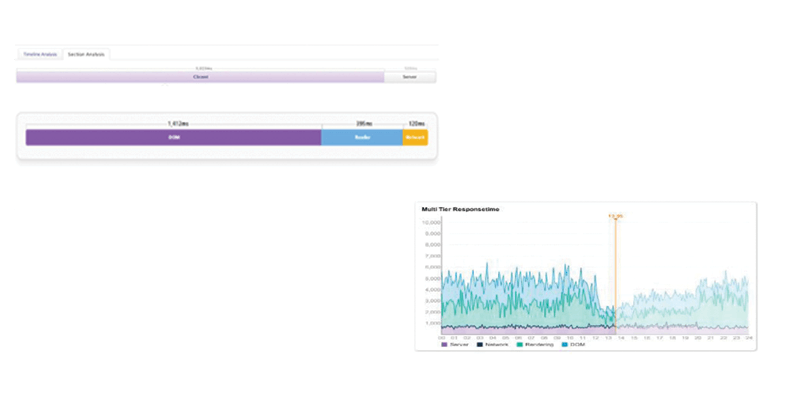
Task: Toggle the Network series in chart legend
Action: tap(493, 345)
